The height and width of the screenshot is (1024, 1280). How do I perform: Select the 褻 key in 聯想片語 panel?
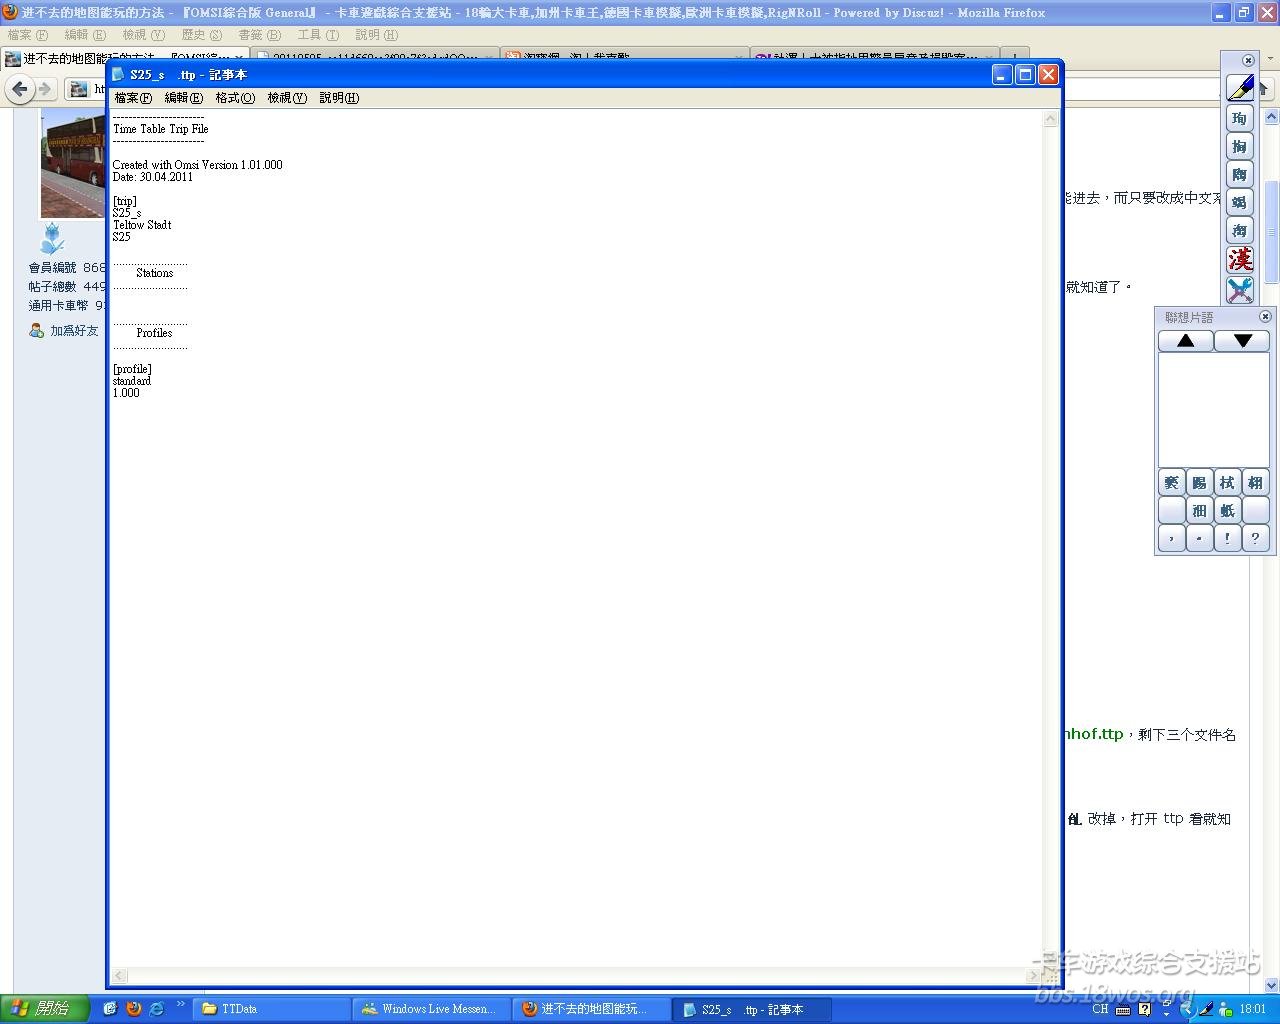click(x=1172, y=483)
